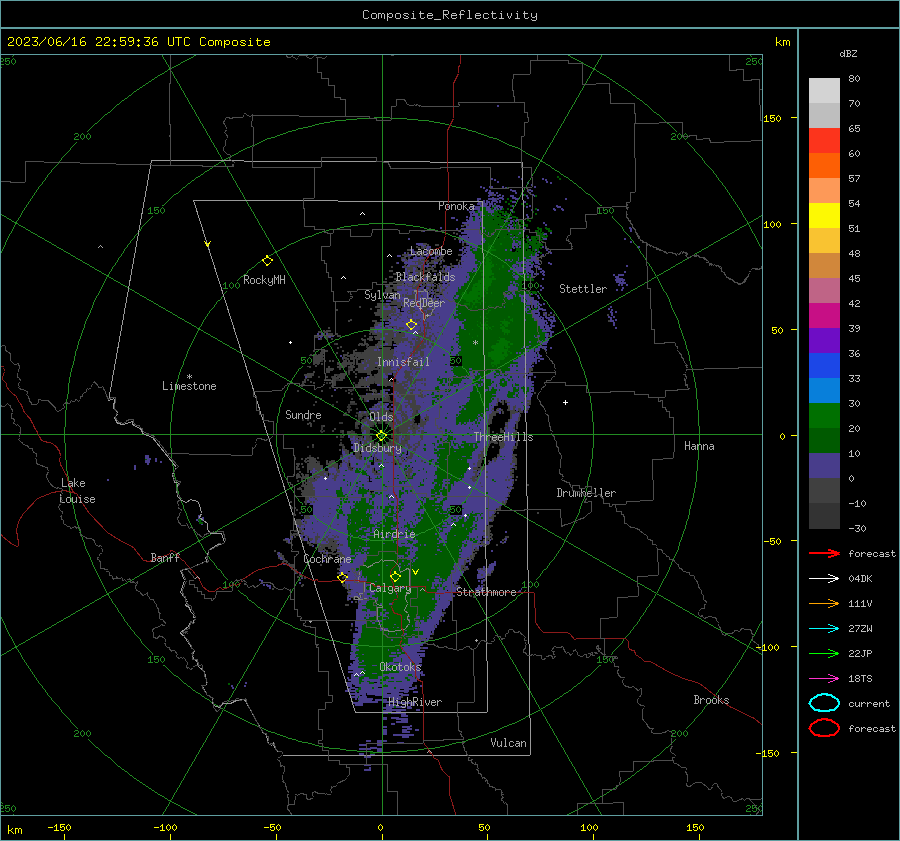The height and width of the screenshot is (841, 900).
Task: Click the Didsbury label
Action: tap(377, 448)
